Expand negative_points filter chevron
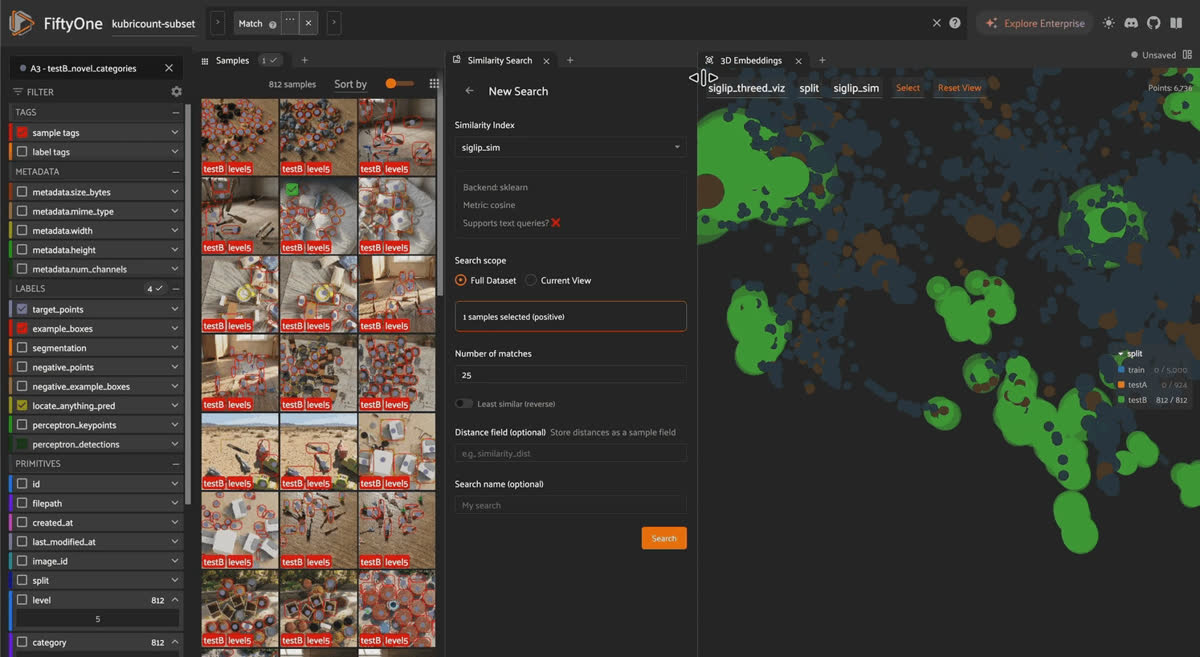This screenshot has height=657, width=1200. (x=175, y=367)
